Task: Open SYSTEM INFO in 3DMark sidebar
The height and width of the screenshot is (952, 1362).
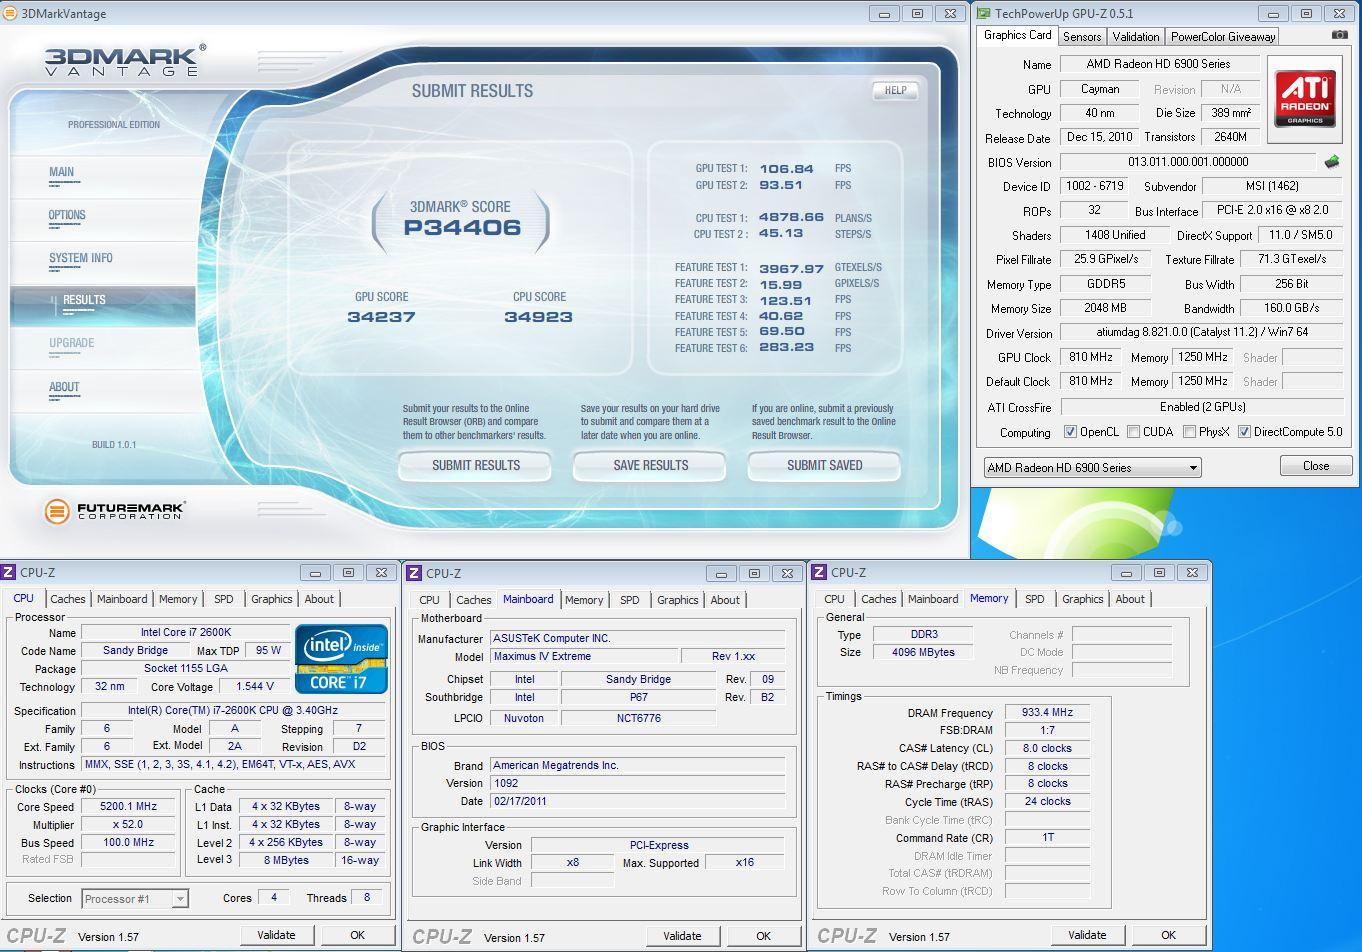Action: [81, 258]
